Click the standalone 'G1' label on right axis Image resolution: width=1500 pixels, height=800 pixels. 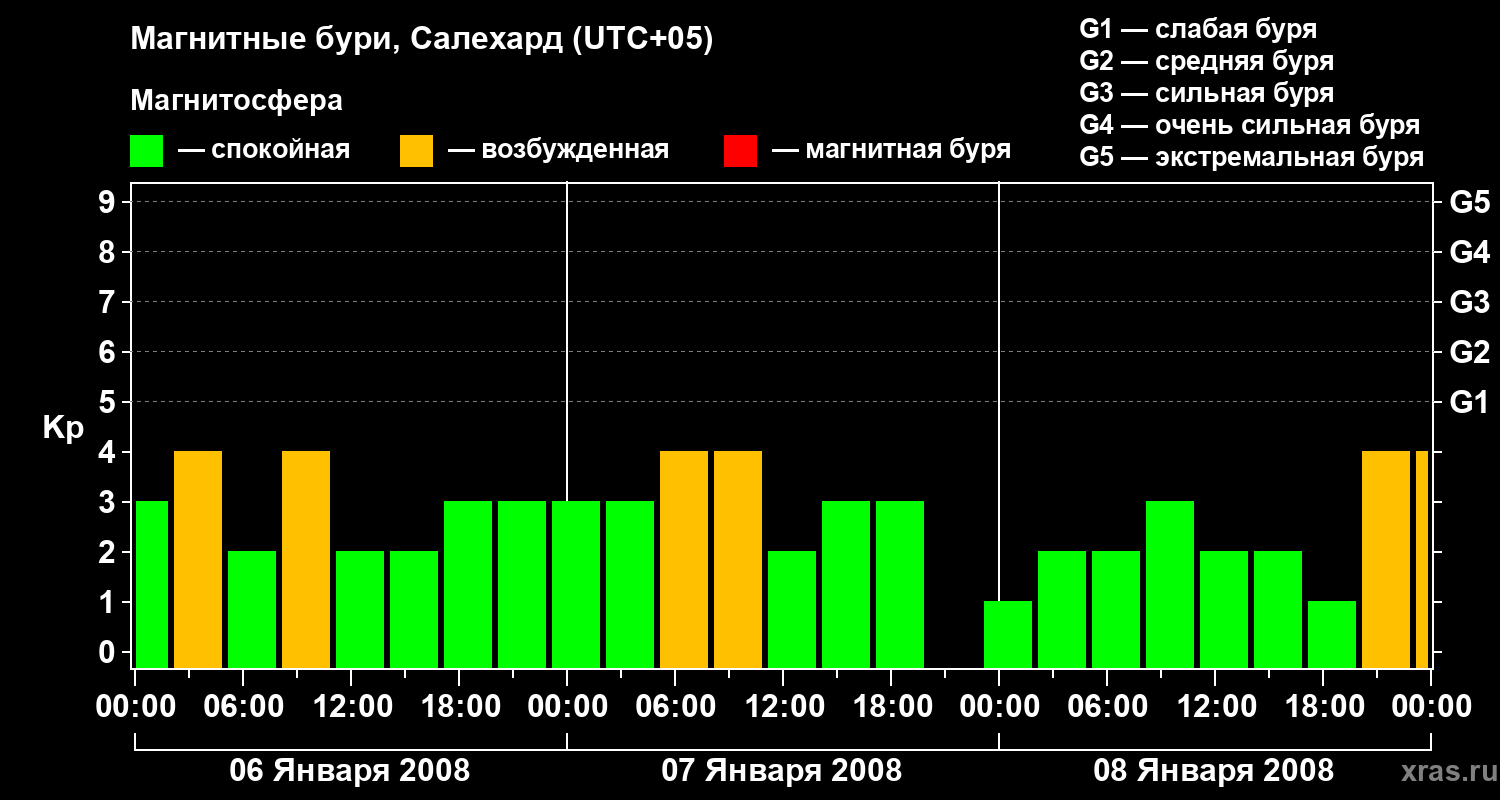pyautogui.click(x=1469, y=403)
